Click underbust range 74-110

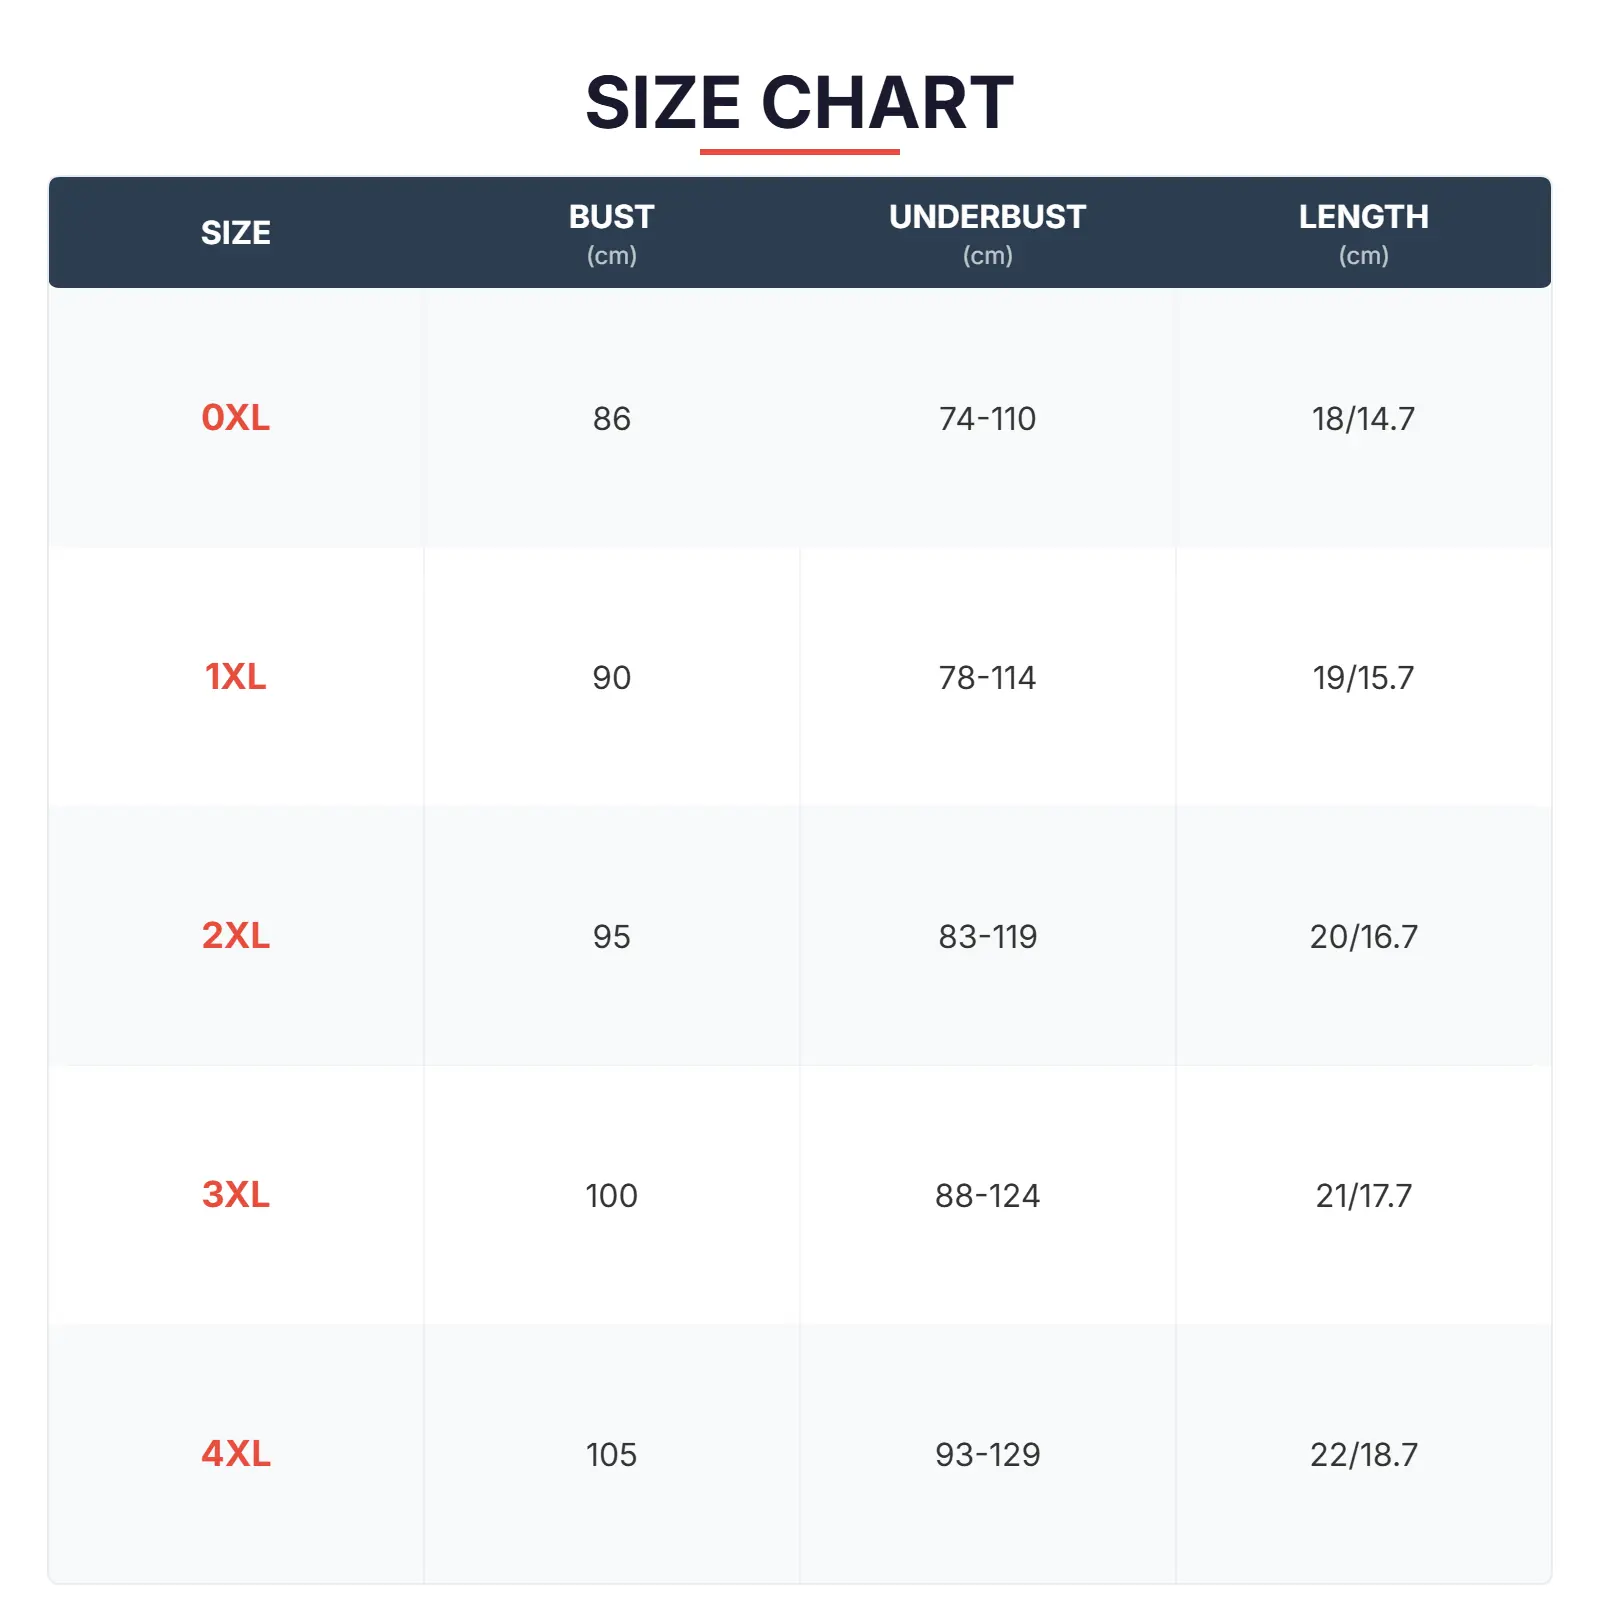click(987, 419)
